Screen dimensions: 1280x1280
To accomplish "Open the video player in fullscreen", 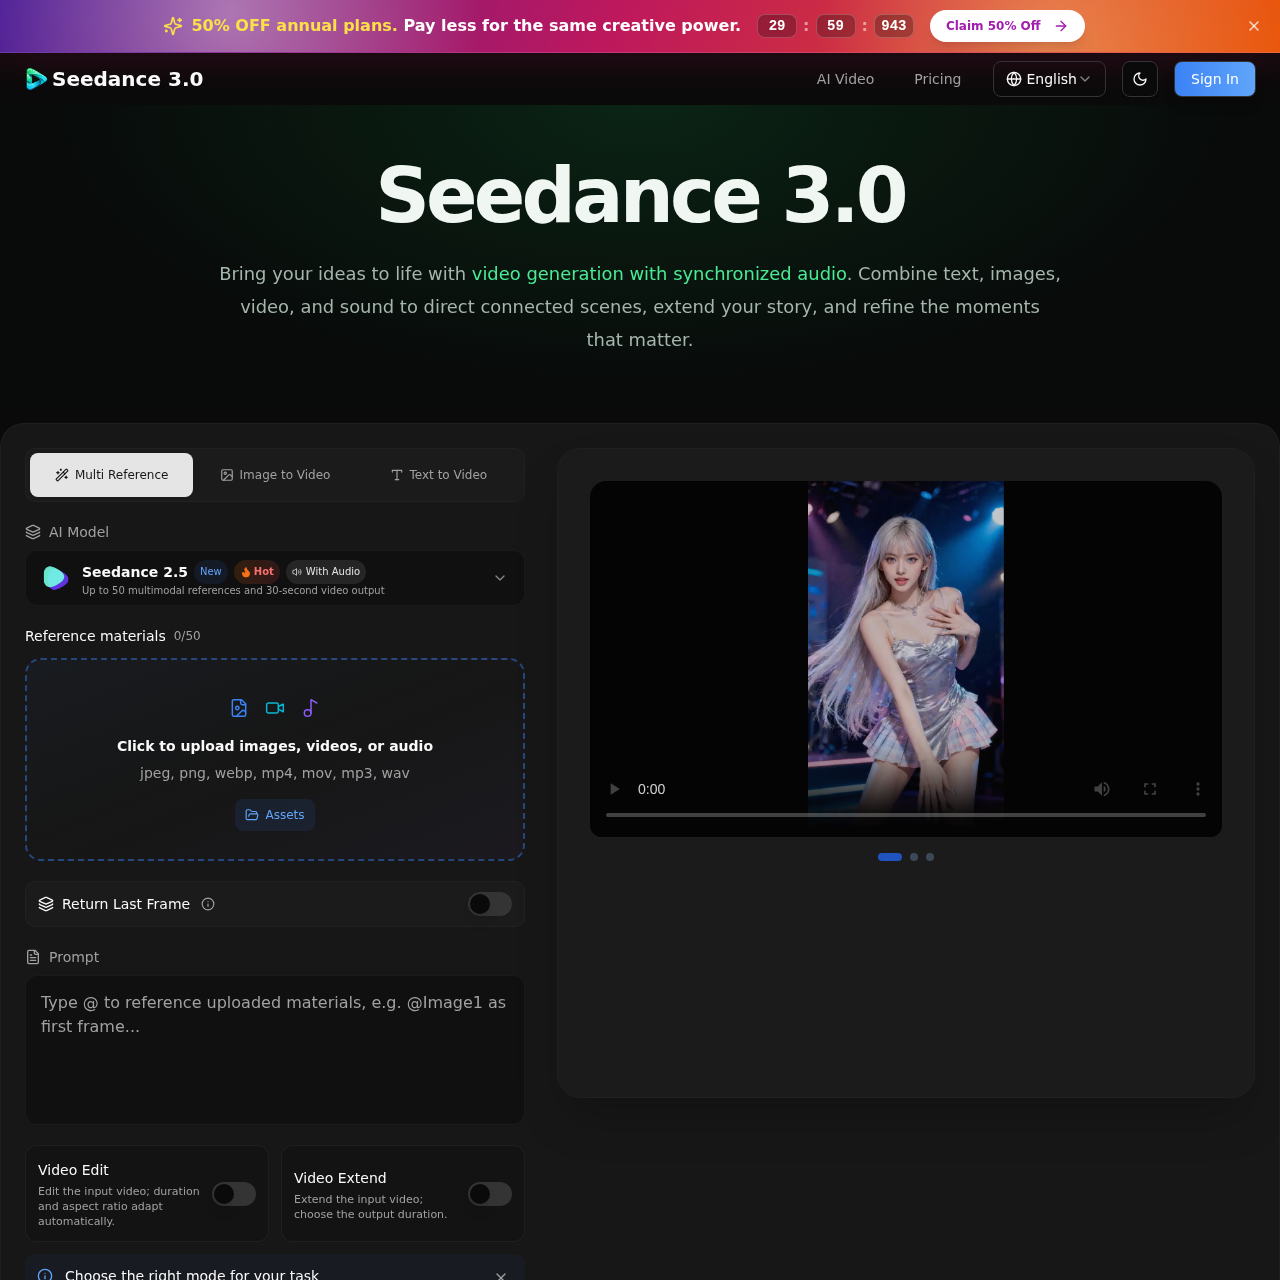I will point(1150,789).
